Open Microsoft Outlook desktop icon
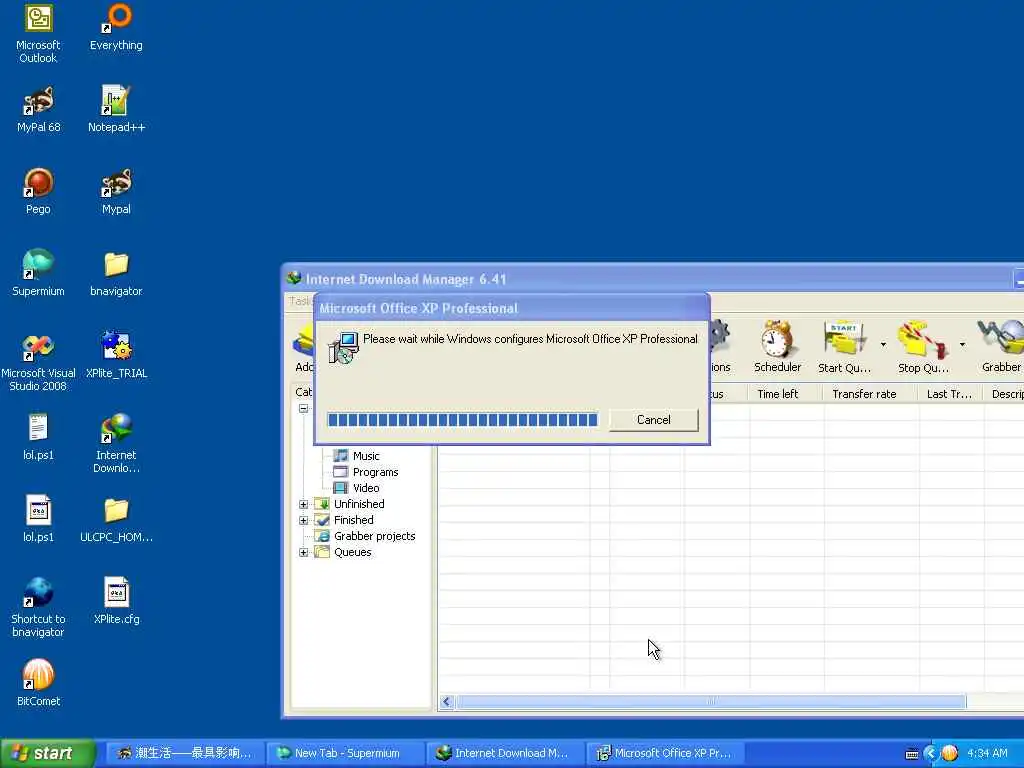Viewport: 1024px width, 768px height. click(x=39, y=34)
